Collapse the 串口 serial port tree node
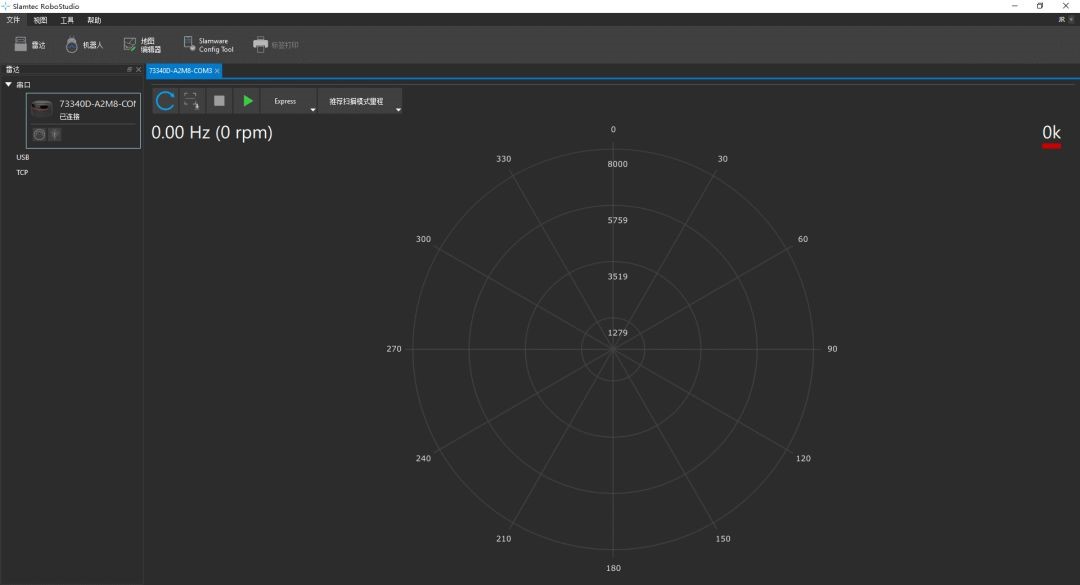1080x585 pixels. pos(9,85)
